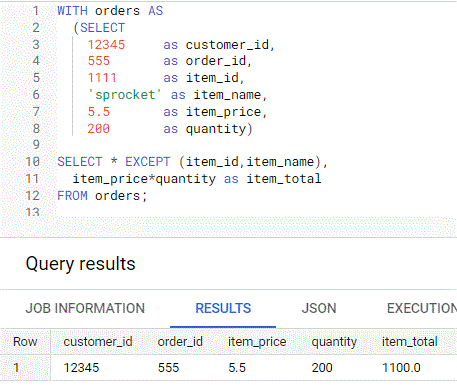Click value 200 in editor line 8
Viewport: 457px width, 390px height.
(x=99, y=129)
